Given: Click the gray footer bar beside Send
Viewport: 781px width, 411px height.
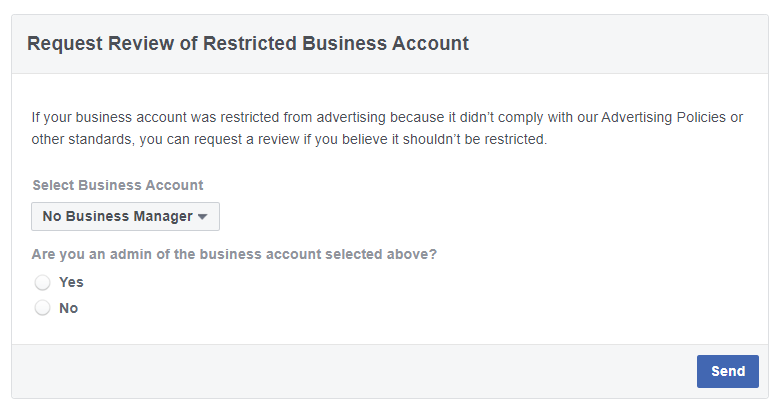Looking at the screenshot, I should [x=349, y=371].
